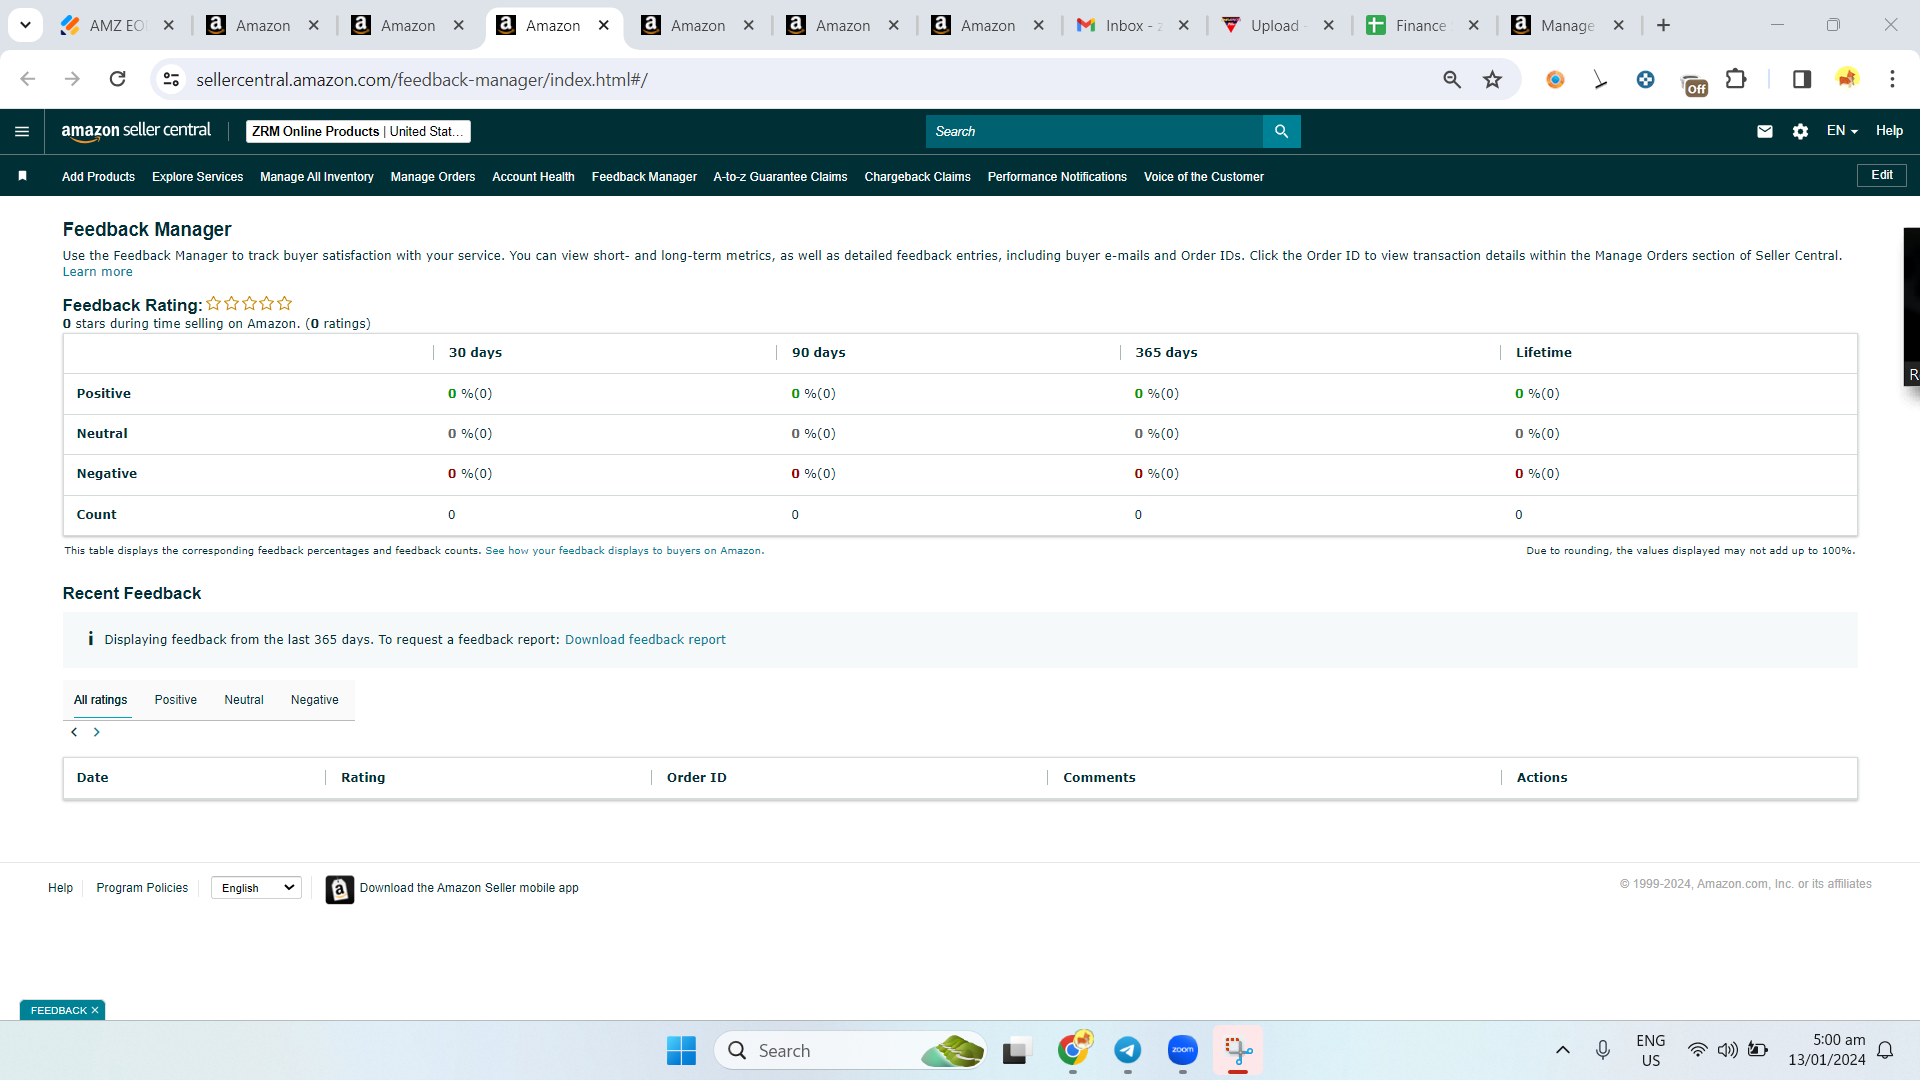Open Add Products menu item

click(98, 177)
